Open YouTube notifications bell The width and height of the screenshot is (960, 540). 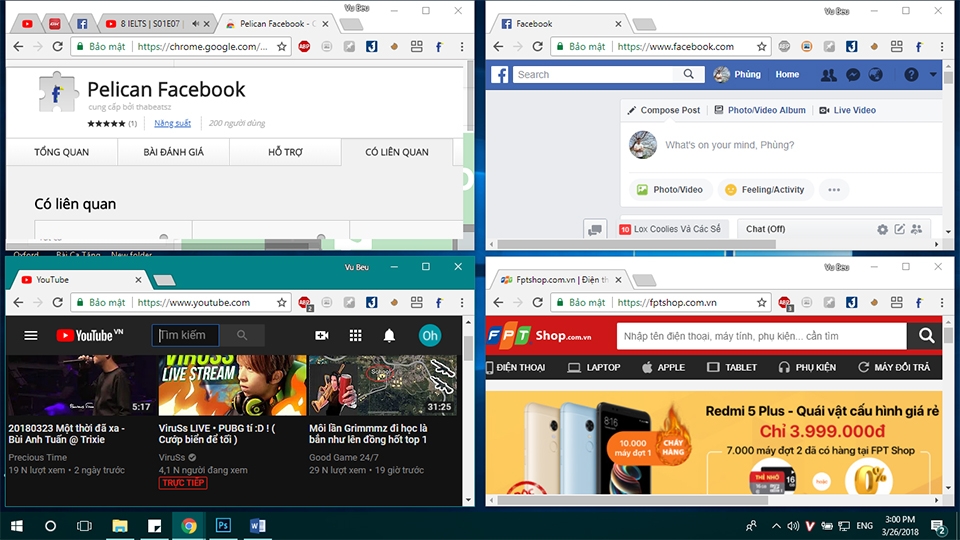pos(389,336)
